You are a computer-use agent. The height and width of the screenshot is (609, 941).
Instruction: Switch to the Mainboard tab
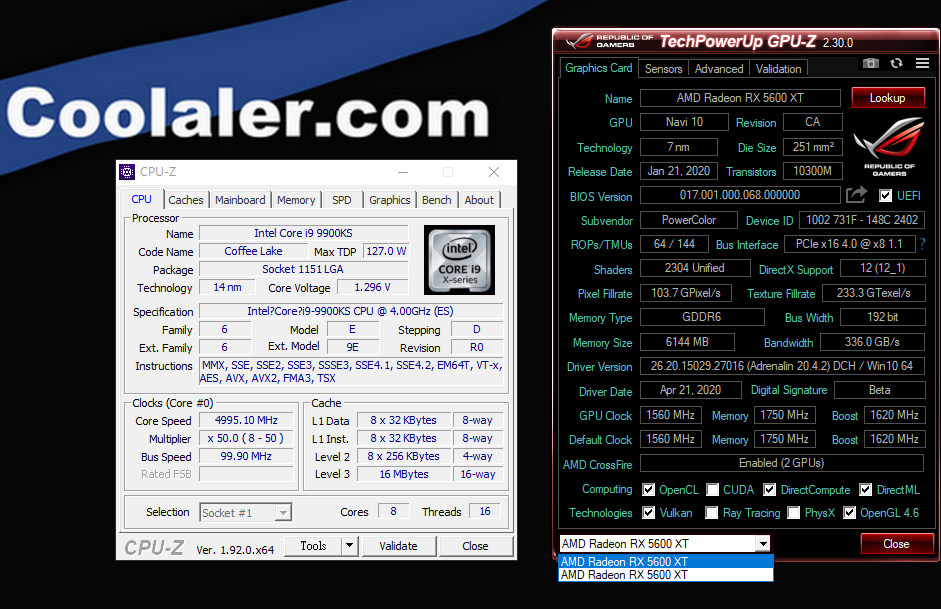pyautogui.click(x=240, y=200)
